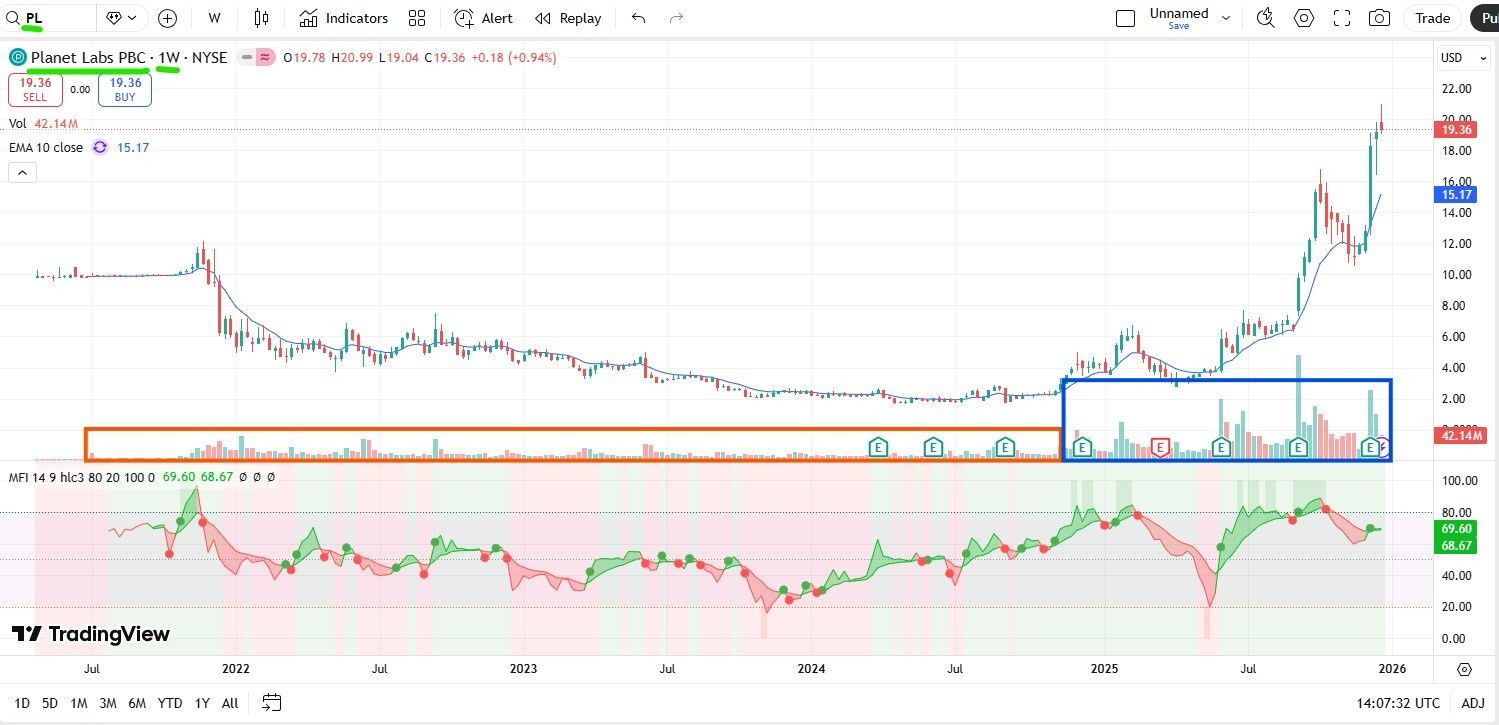Open the Go to date calendar icon
Screen dimensions: 1499x725
tap(271, 703)
